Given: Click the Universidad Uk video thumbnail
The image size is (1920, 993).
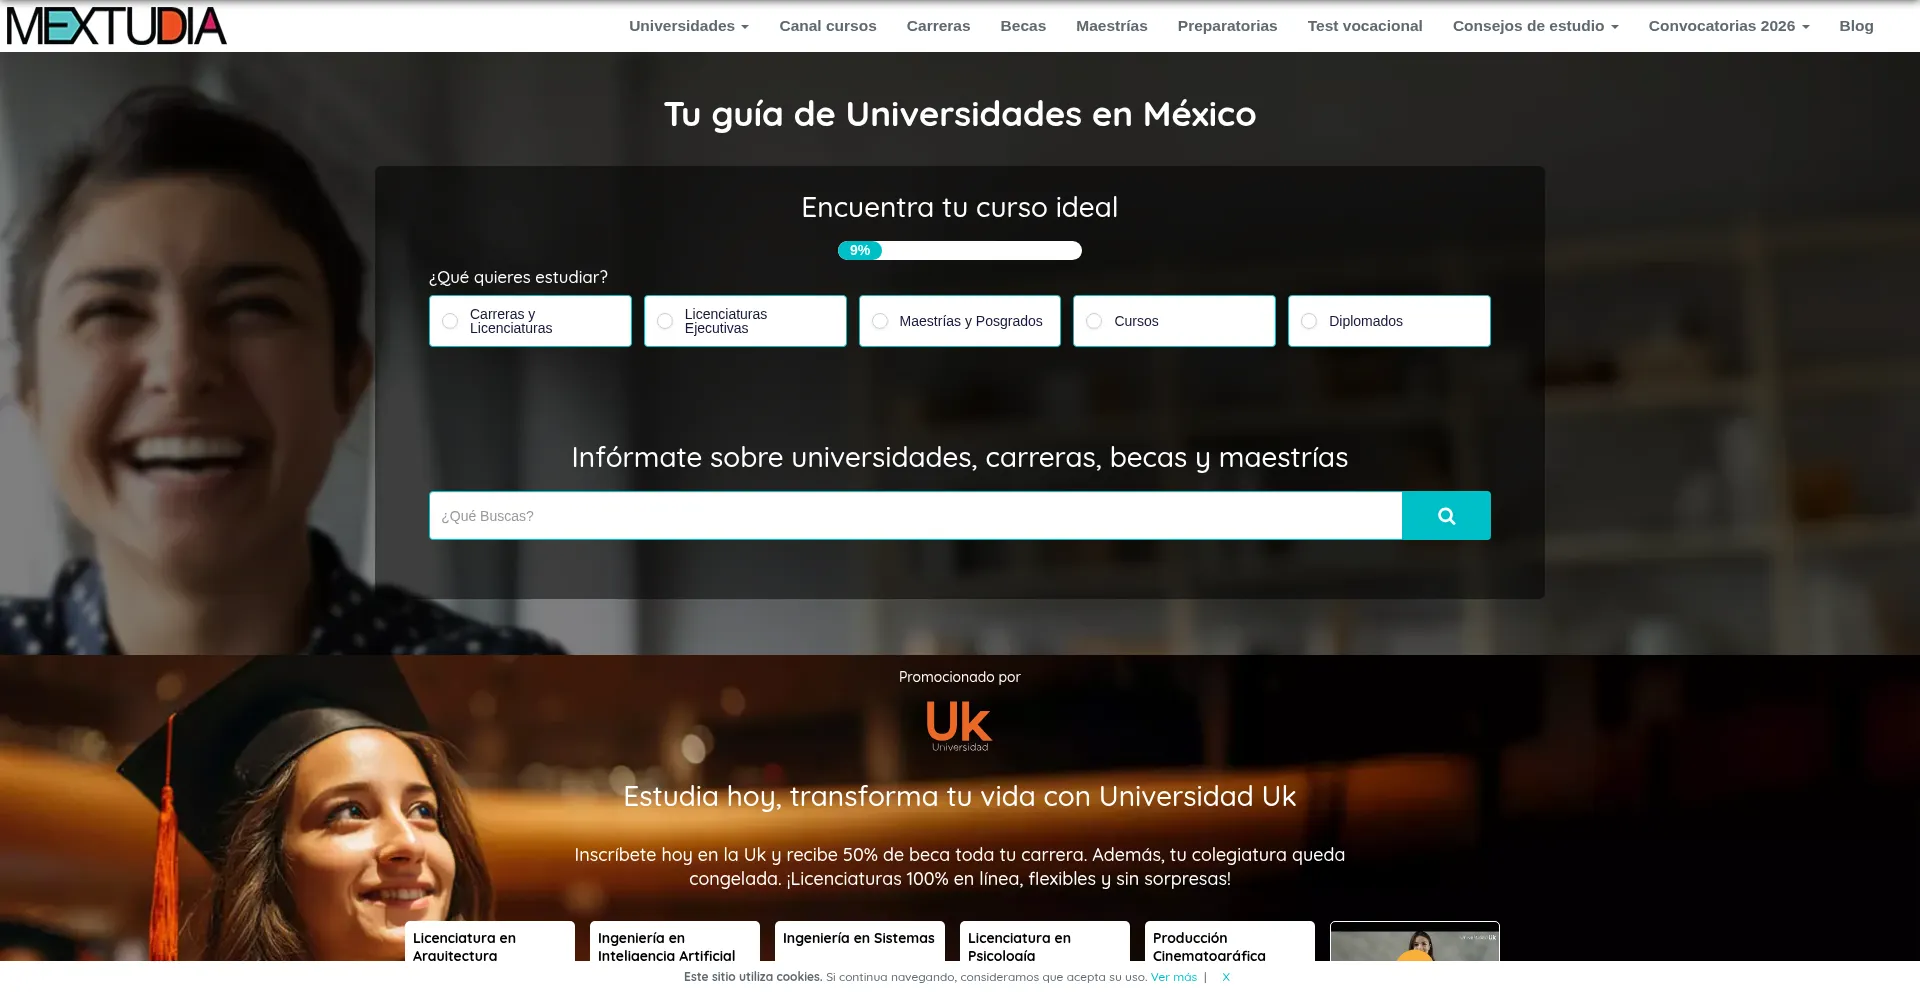Looking at the screenshot, I should tap(1415, 942).
